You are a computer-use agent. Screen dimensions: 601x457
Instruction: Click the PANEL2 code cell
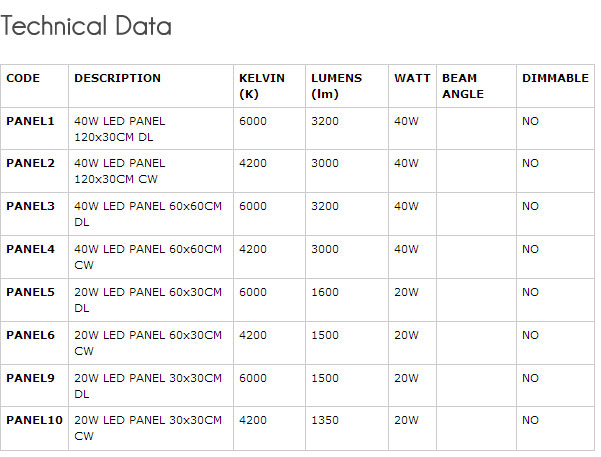(x=30, y=163)
